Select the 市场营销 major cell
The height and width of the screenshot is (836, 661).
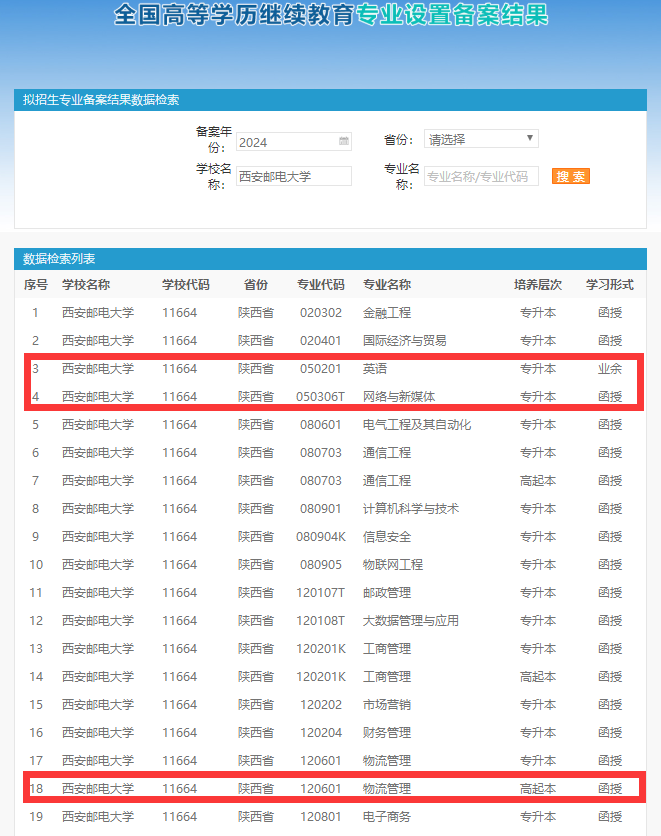coord(387,705)
